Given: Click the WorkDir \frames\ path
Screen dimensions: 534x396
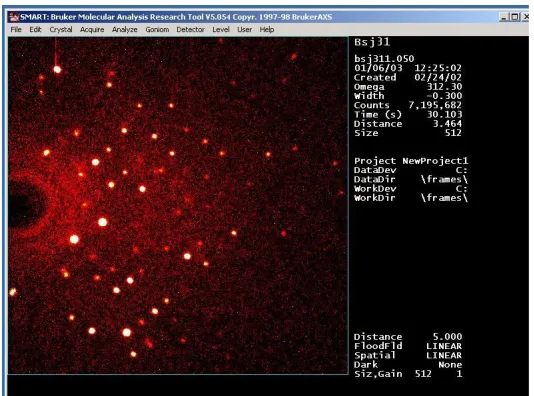Looking at the screenshot, I should tap(444, 198).
